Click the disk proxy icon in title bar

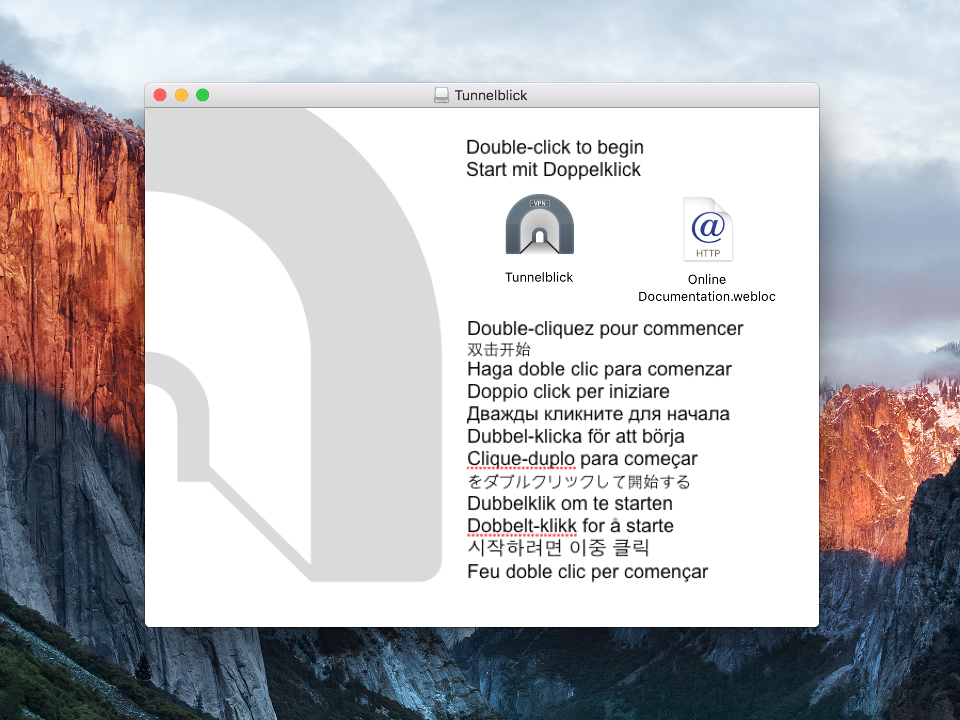(x=441, y=95)
